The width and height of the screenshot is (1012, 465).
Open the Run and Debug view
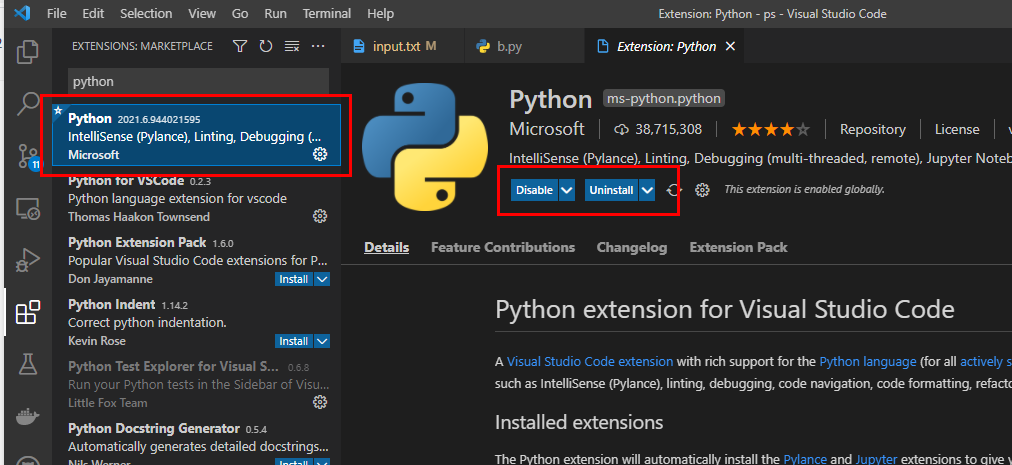pos(28,260)
